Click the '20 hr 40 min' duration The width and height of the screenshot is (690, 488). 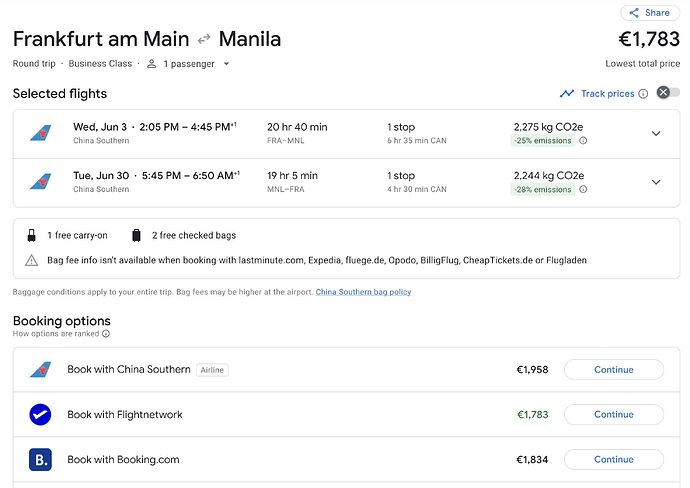click(x=297, y=127)
